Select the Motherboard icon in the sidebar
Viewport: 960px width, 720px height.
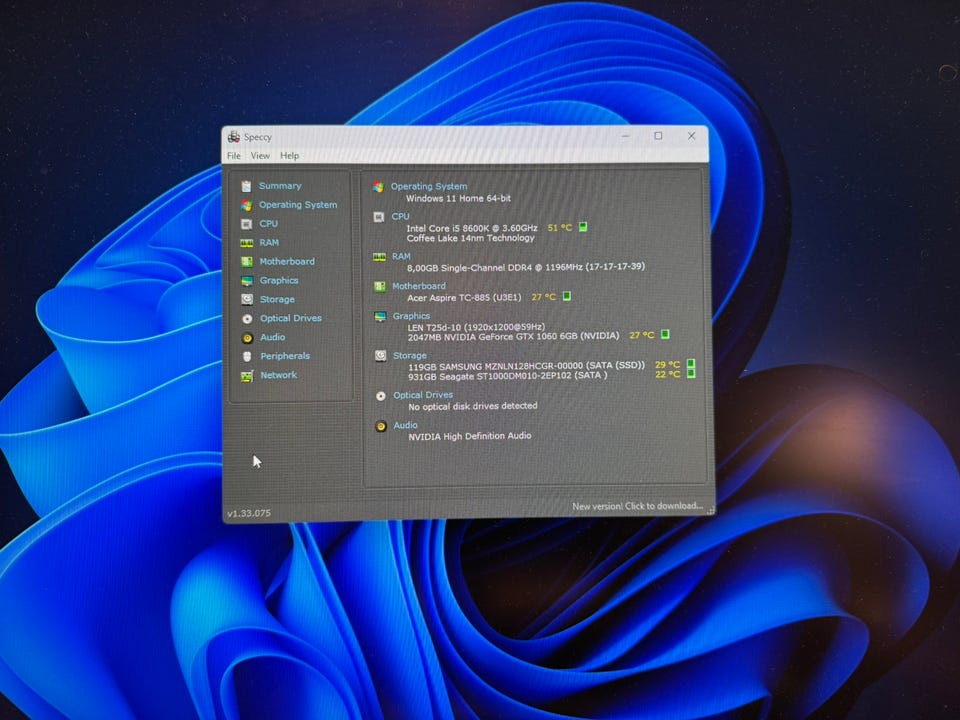(x=247, y=262)
